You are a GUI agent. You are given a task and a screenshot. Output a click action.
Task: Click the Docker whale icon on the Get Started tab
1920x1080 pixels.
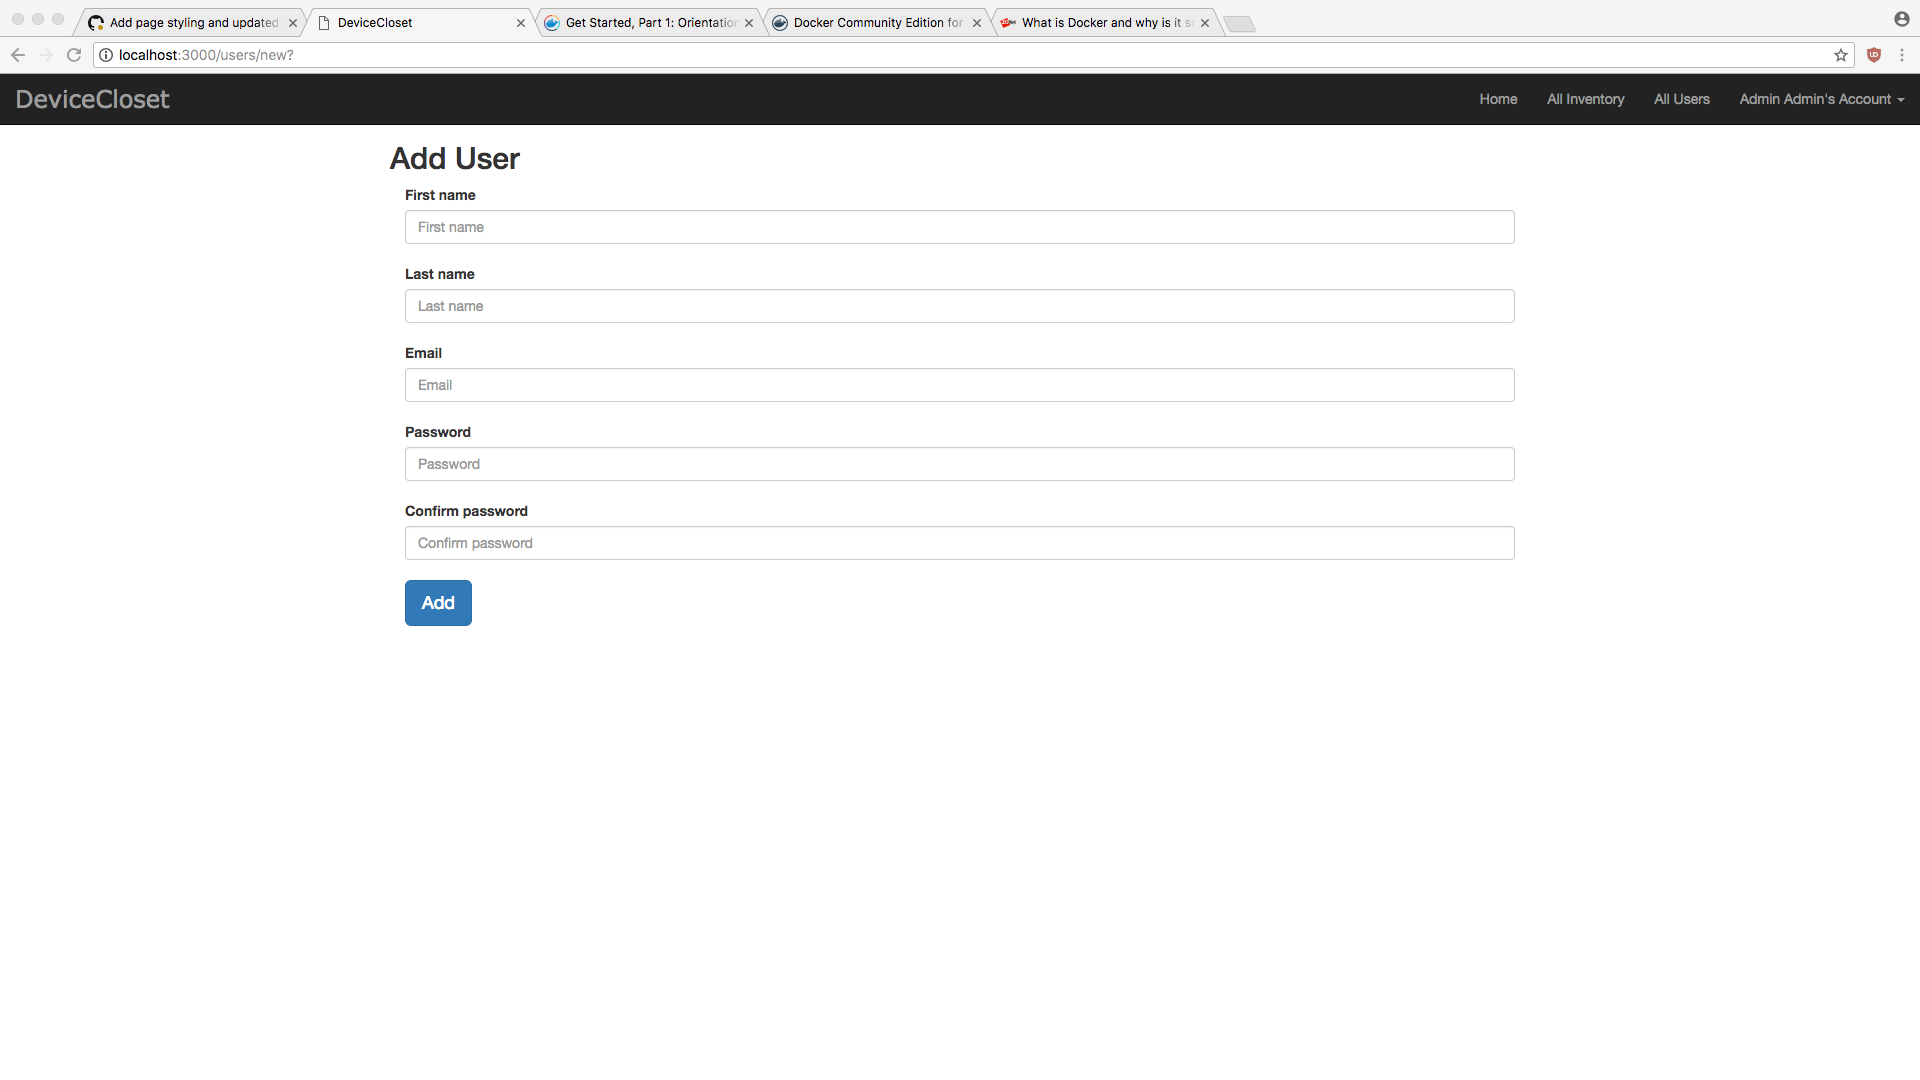pos(553,22)
